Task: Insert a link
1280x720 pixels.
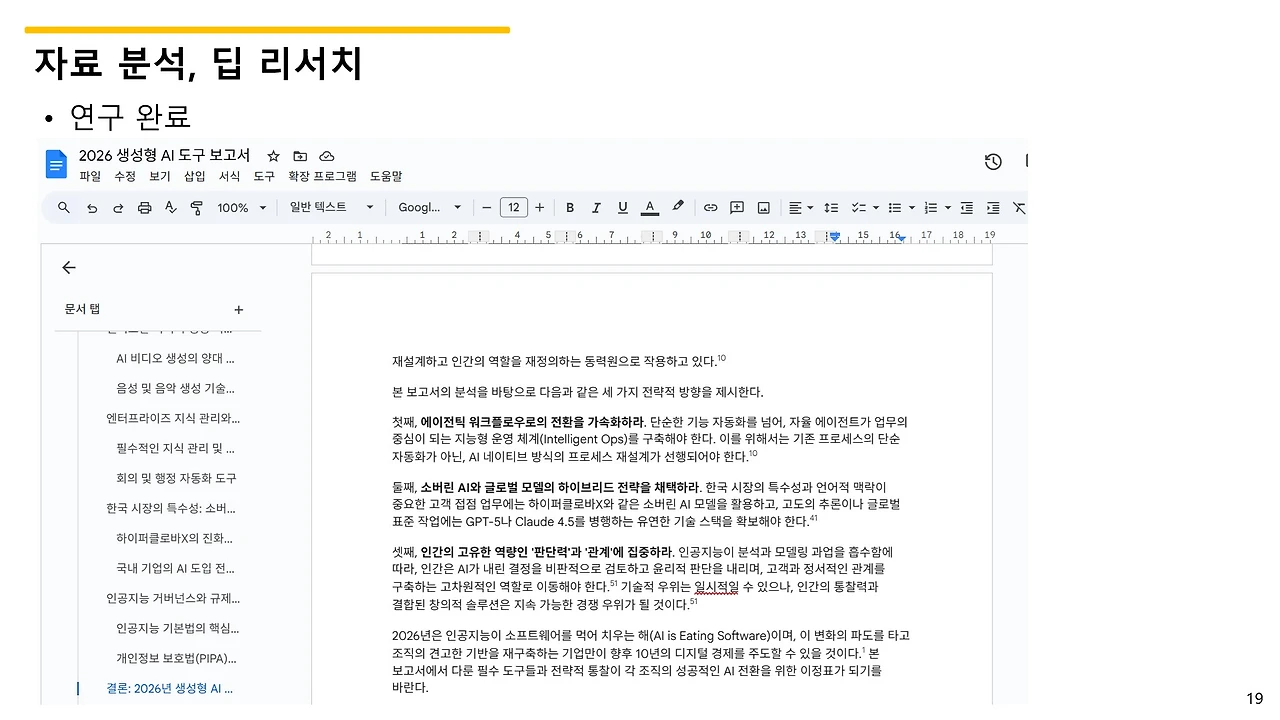Action: coord(711,207)
